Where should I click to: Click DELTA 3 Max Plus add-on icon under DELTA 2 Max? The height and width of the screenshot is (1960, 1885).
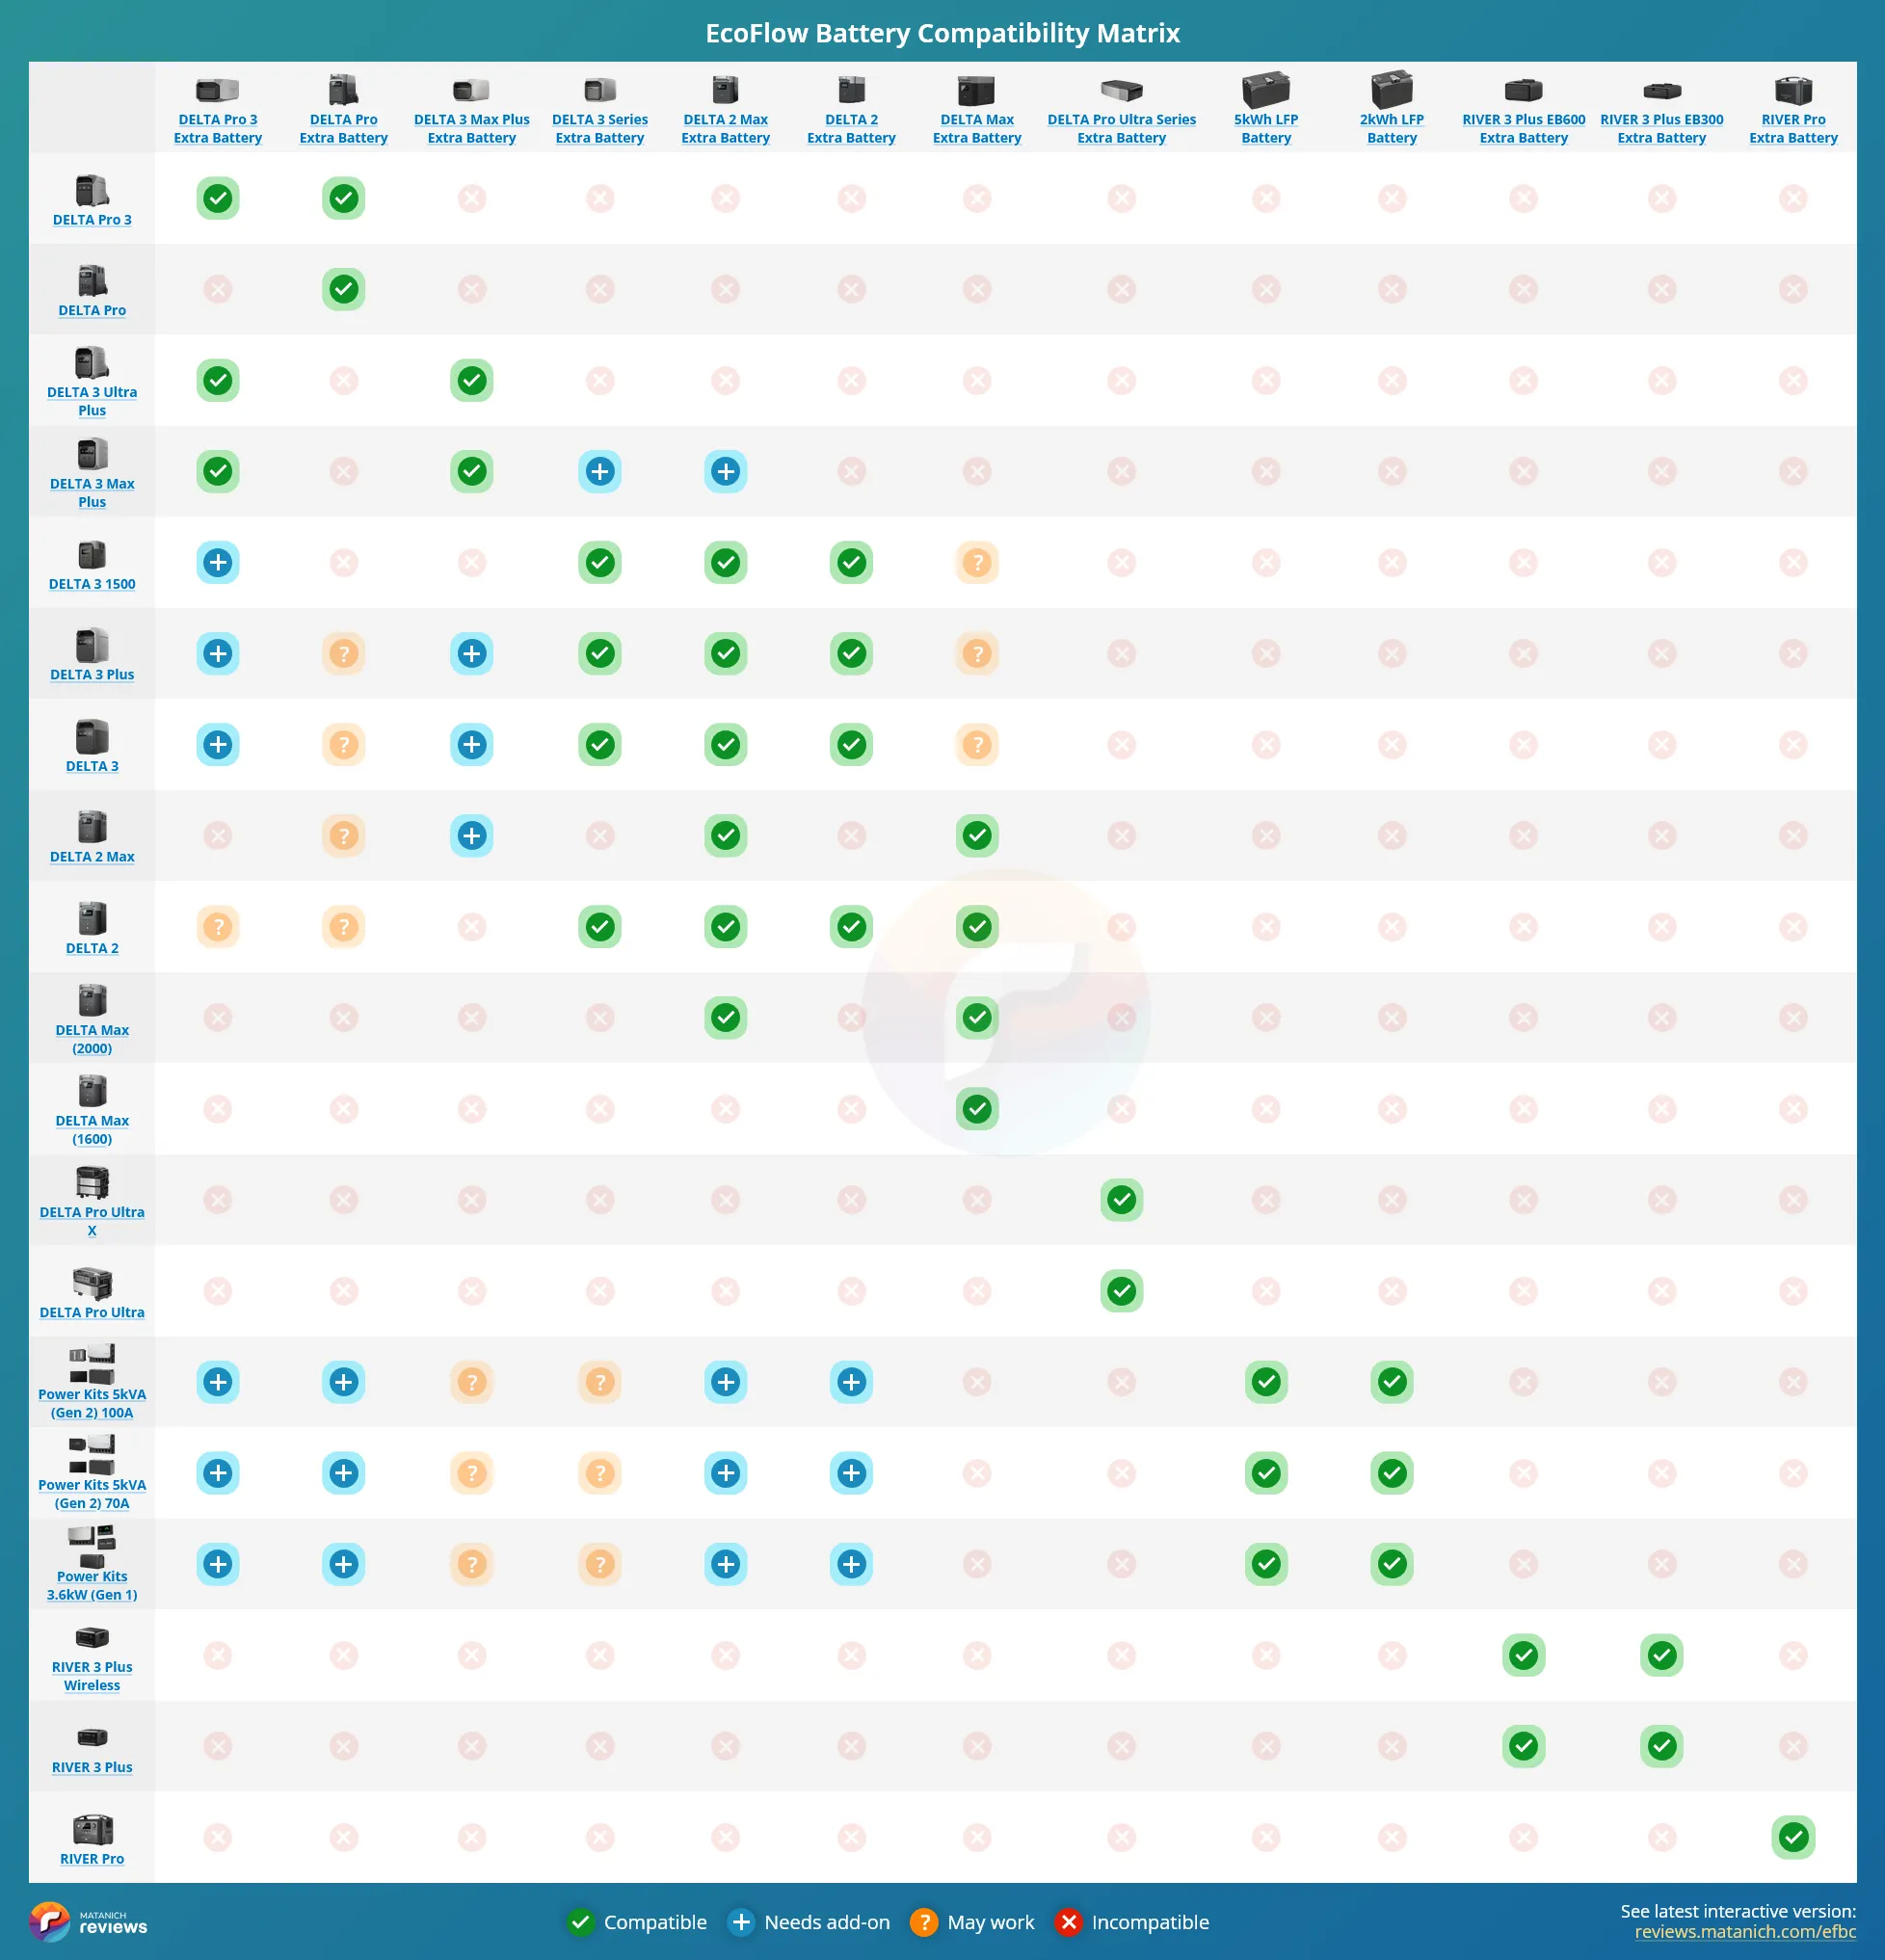click(726, 471)
